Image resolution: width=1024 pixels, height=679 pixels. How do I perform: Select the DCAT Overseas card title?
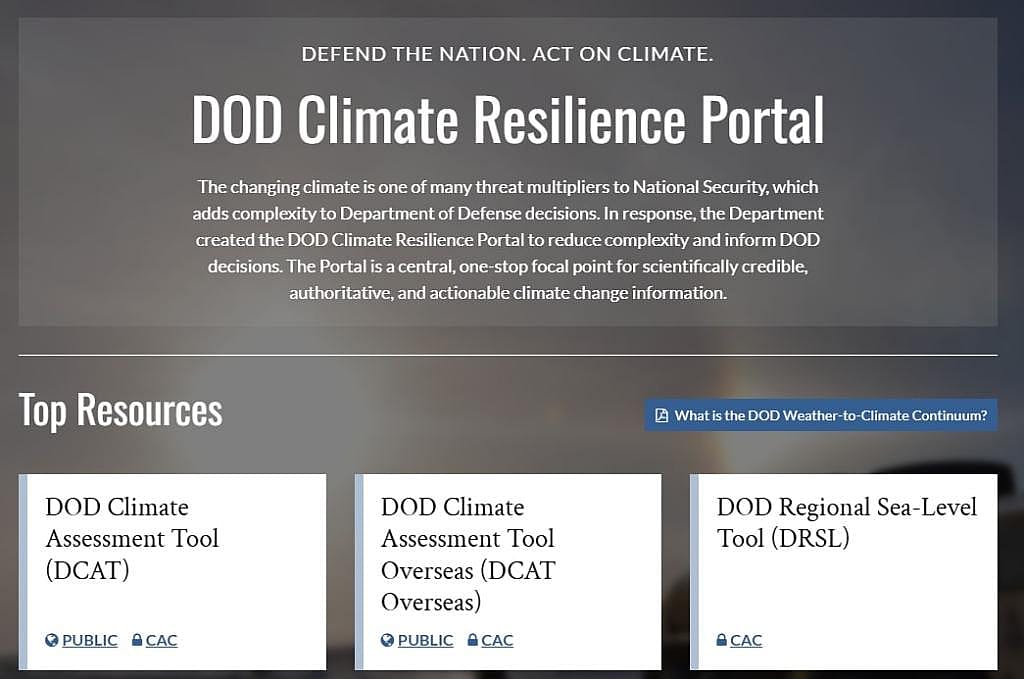point(468,554)
